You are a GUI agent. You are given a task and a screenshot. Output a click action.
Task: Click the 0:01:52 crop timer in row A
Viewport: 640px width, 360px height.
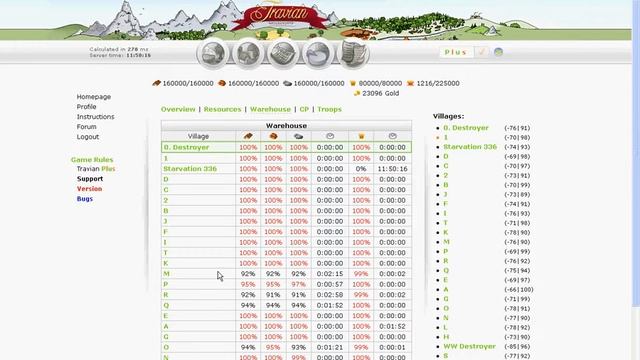click(392, 326)
